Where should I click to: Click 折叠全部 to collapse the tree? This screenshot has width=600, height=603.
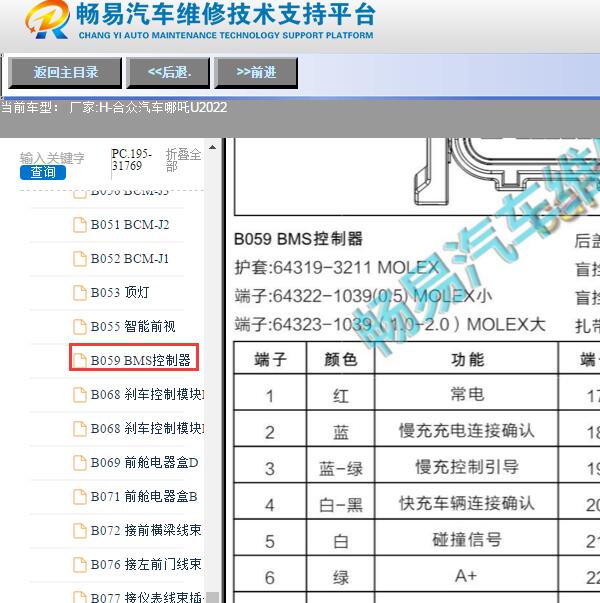[x=183, y=160]
